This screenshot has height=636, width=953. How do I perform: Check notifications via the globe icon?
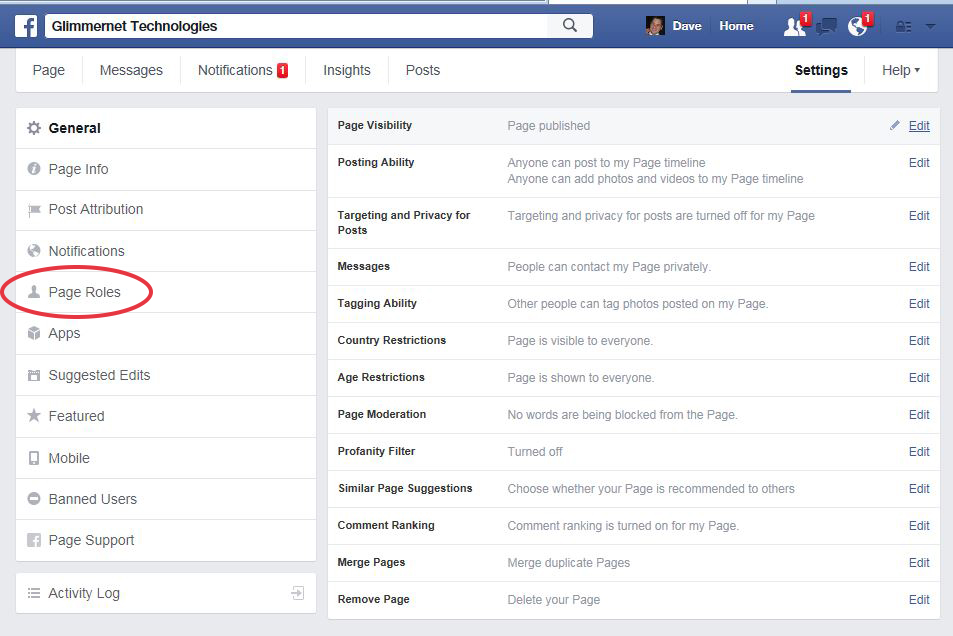click(857, 25)
